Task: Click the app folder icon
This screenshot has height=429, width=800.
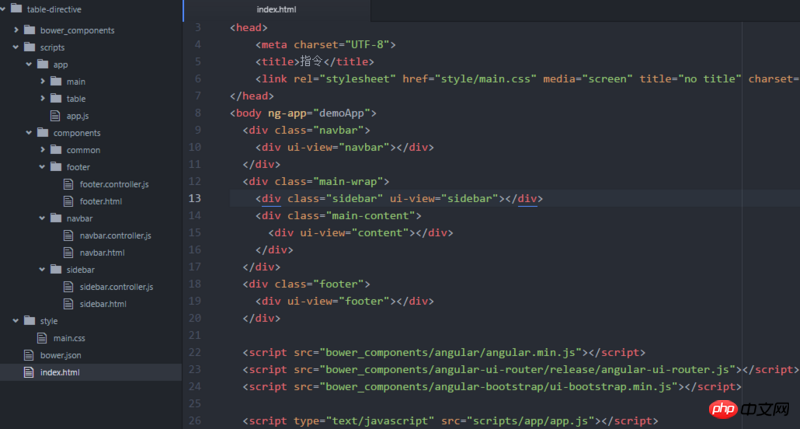Action: 43,64
